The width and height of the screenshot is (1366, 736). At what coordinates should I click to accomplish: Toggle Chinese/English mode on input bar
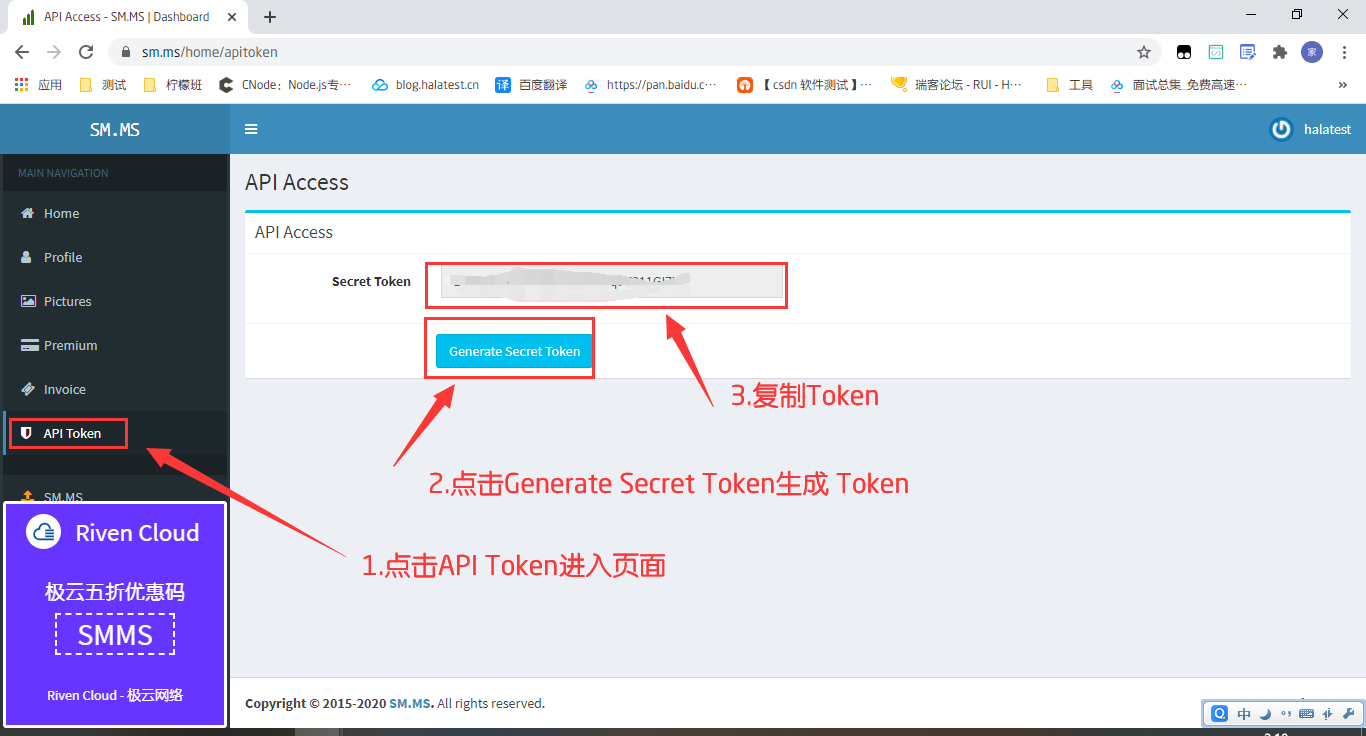[x=1244, y=714]
